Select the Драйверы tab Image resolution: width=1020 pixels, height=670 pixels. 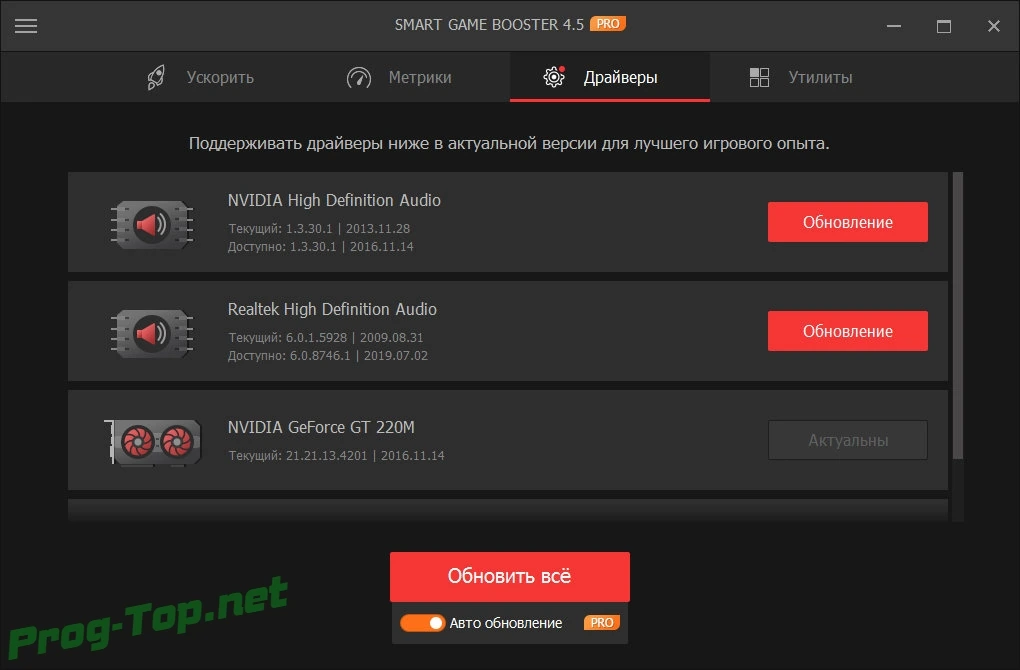point(610,77)
